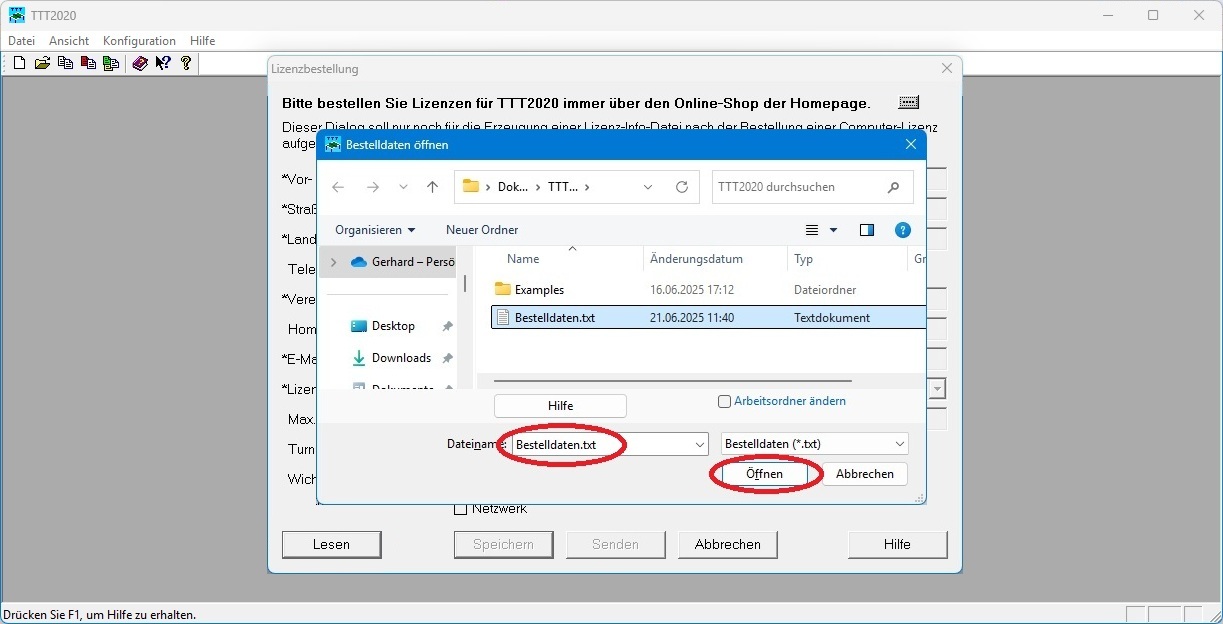Open the Organisieren dropdown
The width and height of the screenshot is (1223, 624).
(x=375, y=230)
